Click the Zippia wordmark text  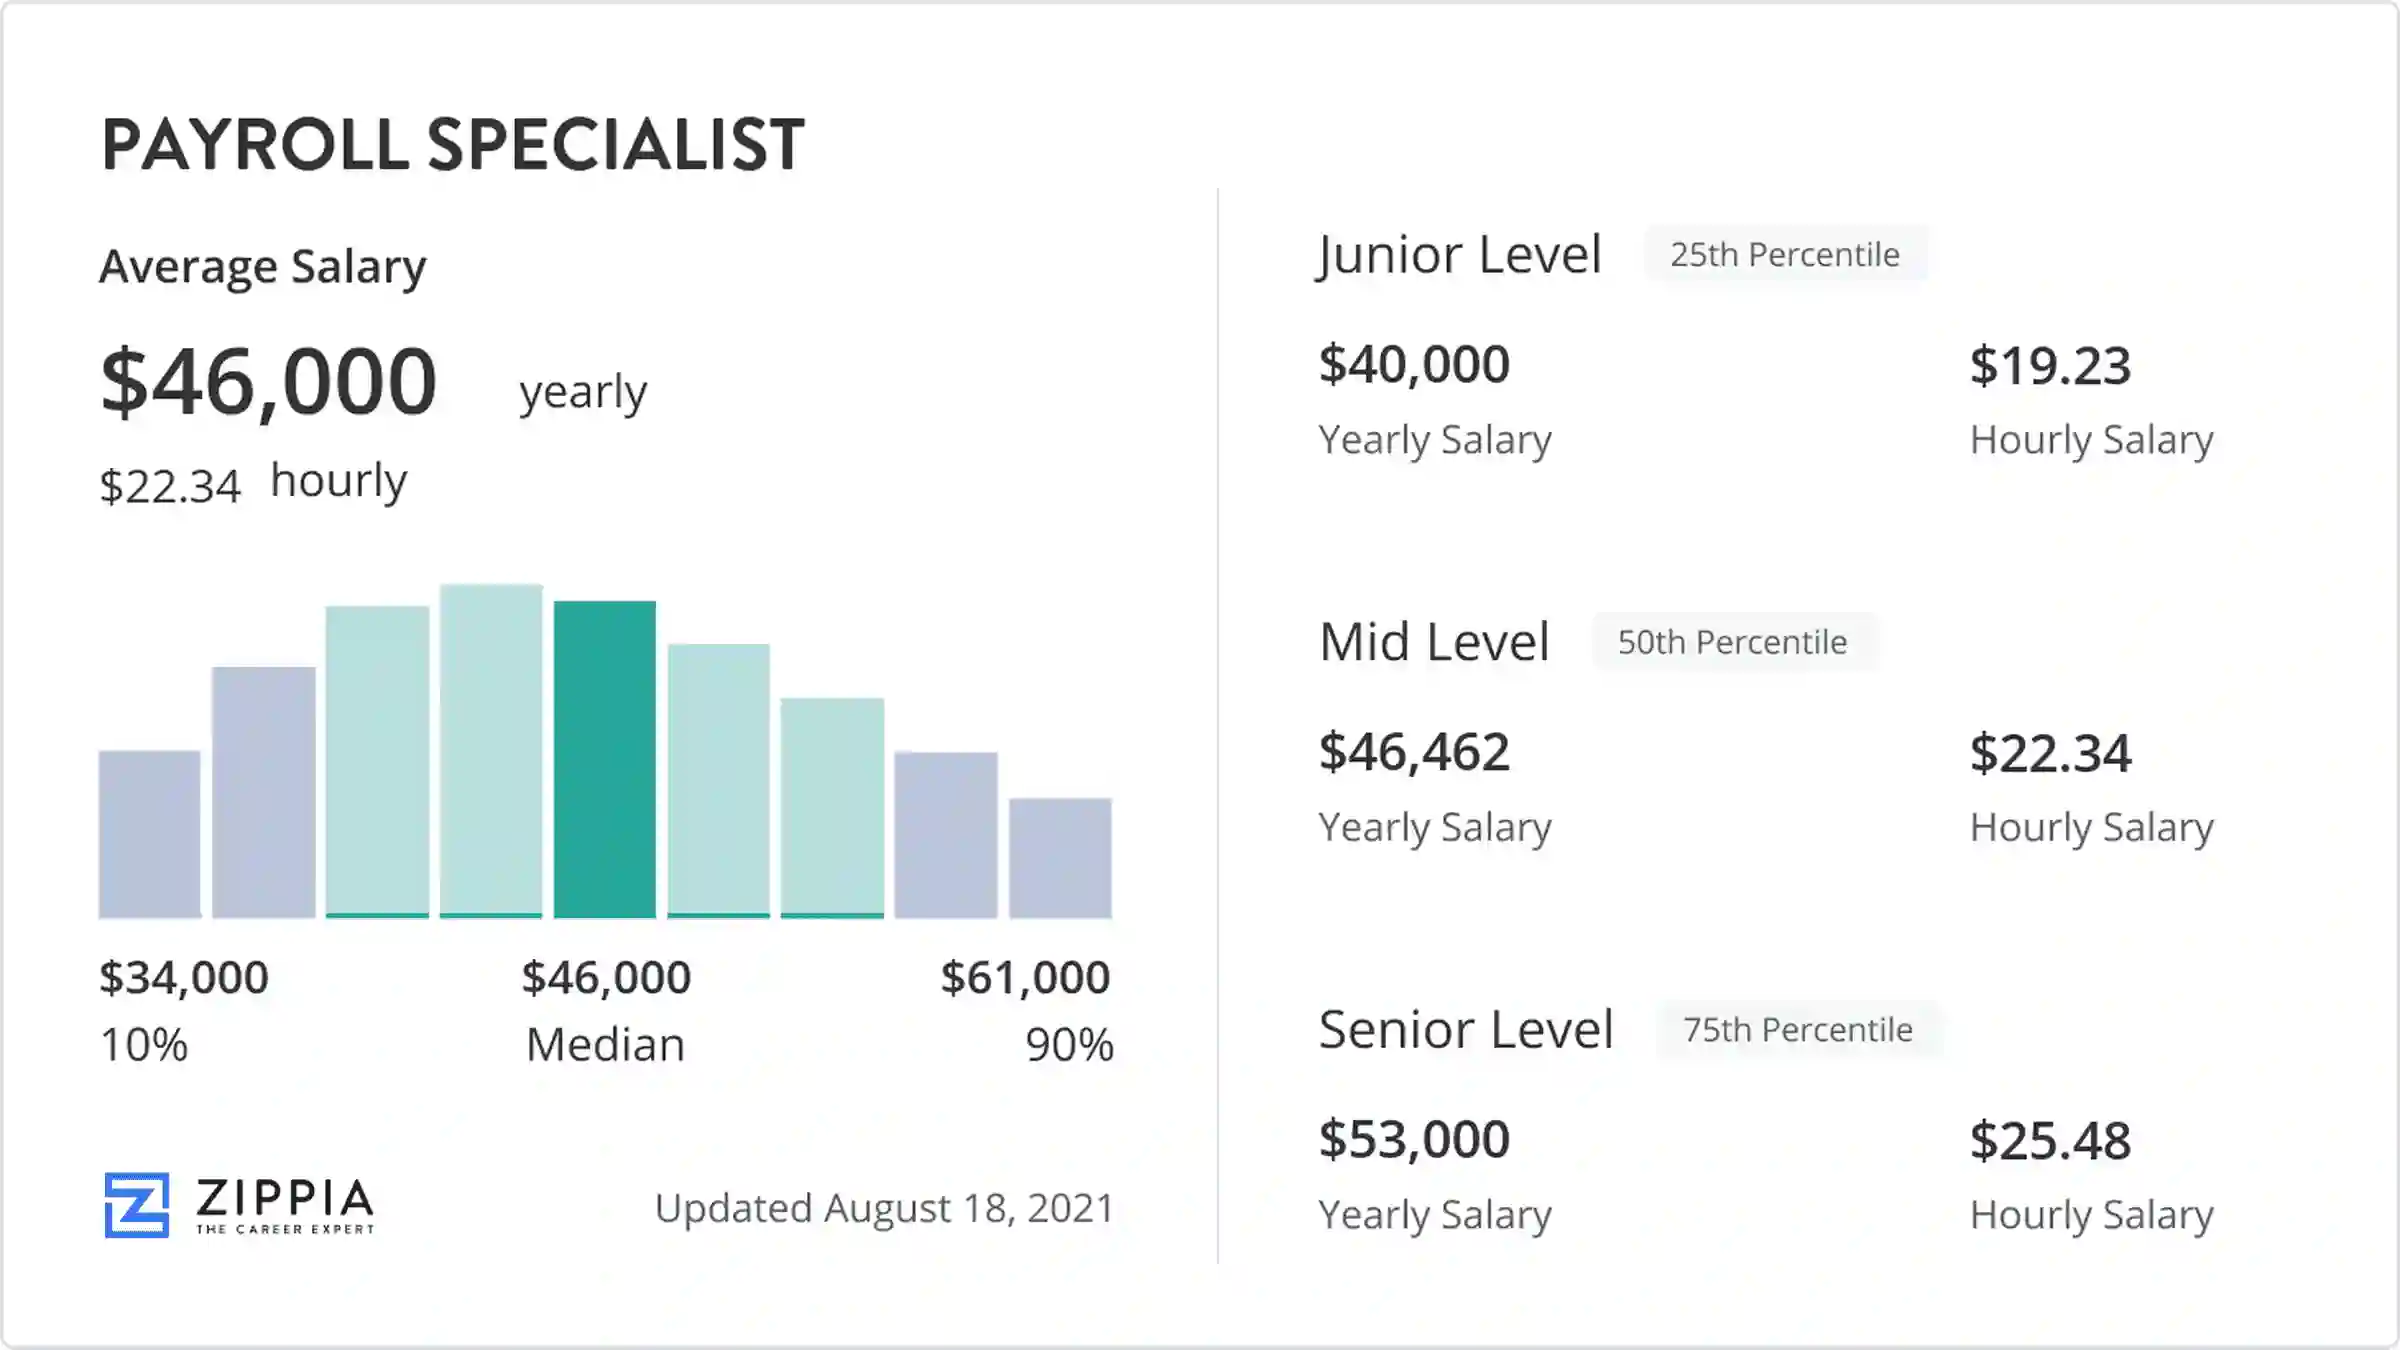pyautogui.click(x=285, y=1198)
